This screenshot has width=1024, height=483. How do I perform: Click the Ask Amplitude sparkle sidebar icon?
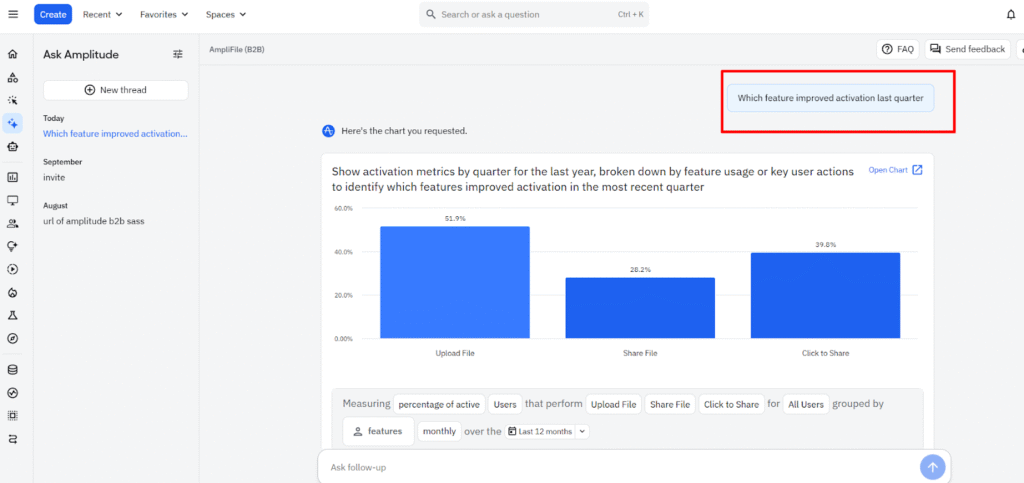point(13,124)
